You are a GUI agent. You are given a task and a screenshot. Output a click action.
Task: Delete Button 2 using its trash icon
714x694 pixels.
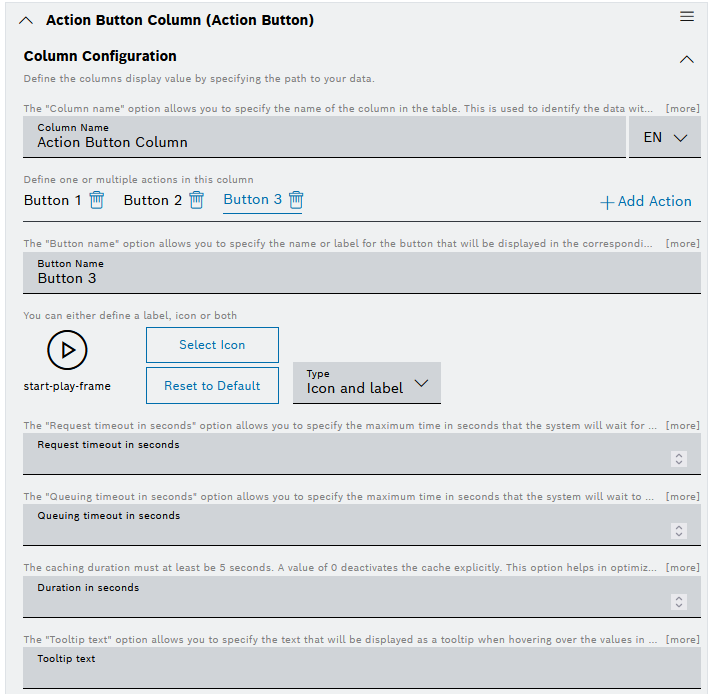click(197, 200)
